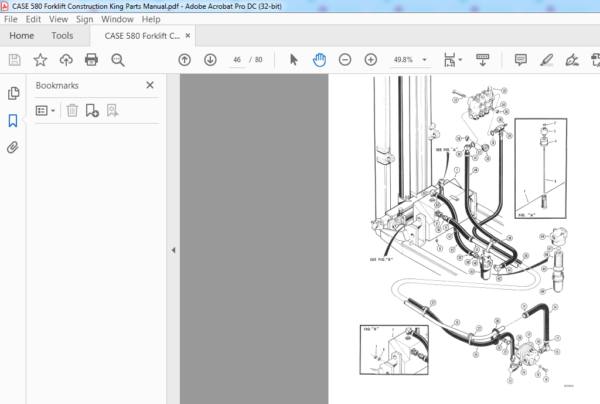Screen dimensions: 600x404
Task: Click the find current bookmark icon
Action: tap(112, 111)
